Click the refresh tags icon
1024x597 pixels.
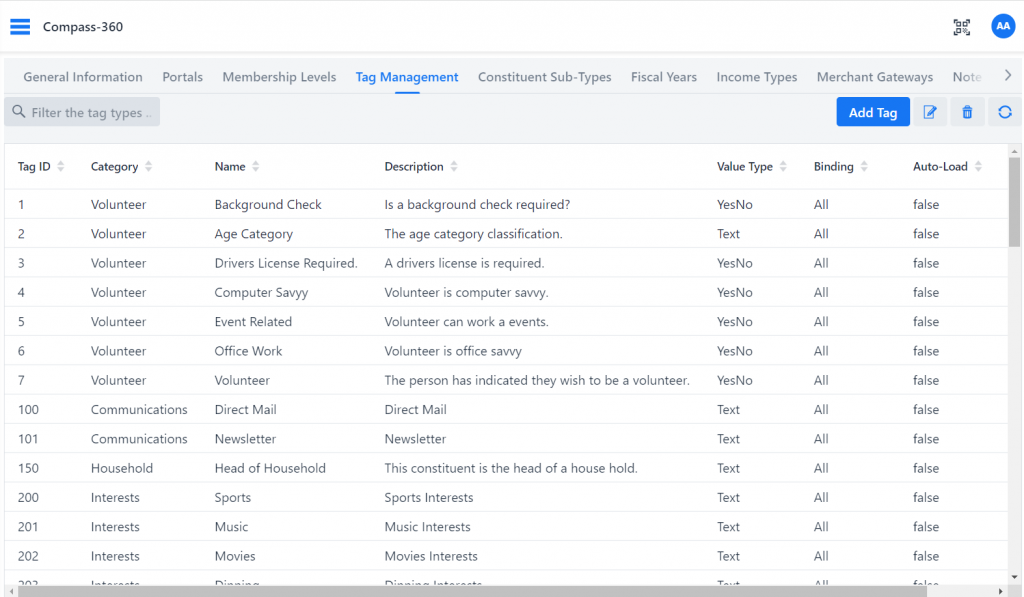click(1004, 112)
